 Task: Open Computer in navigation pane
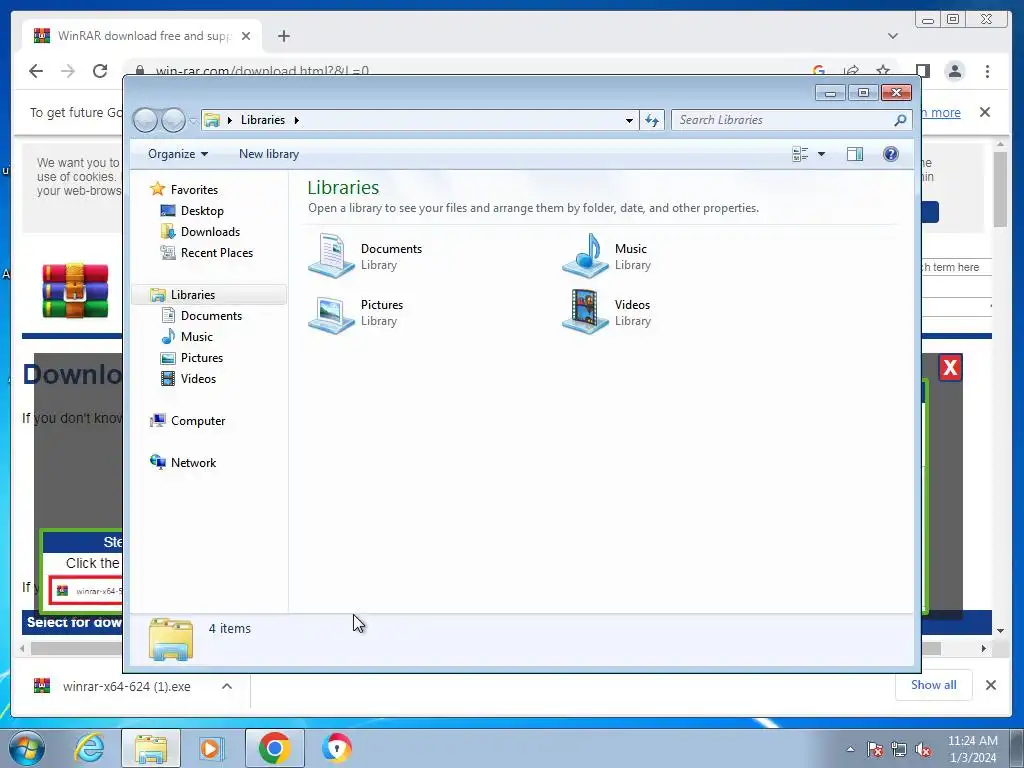pos(197,421)
